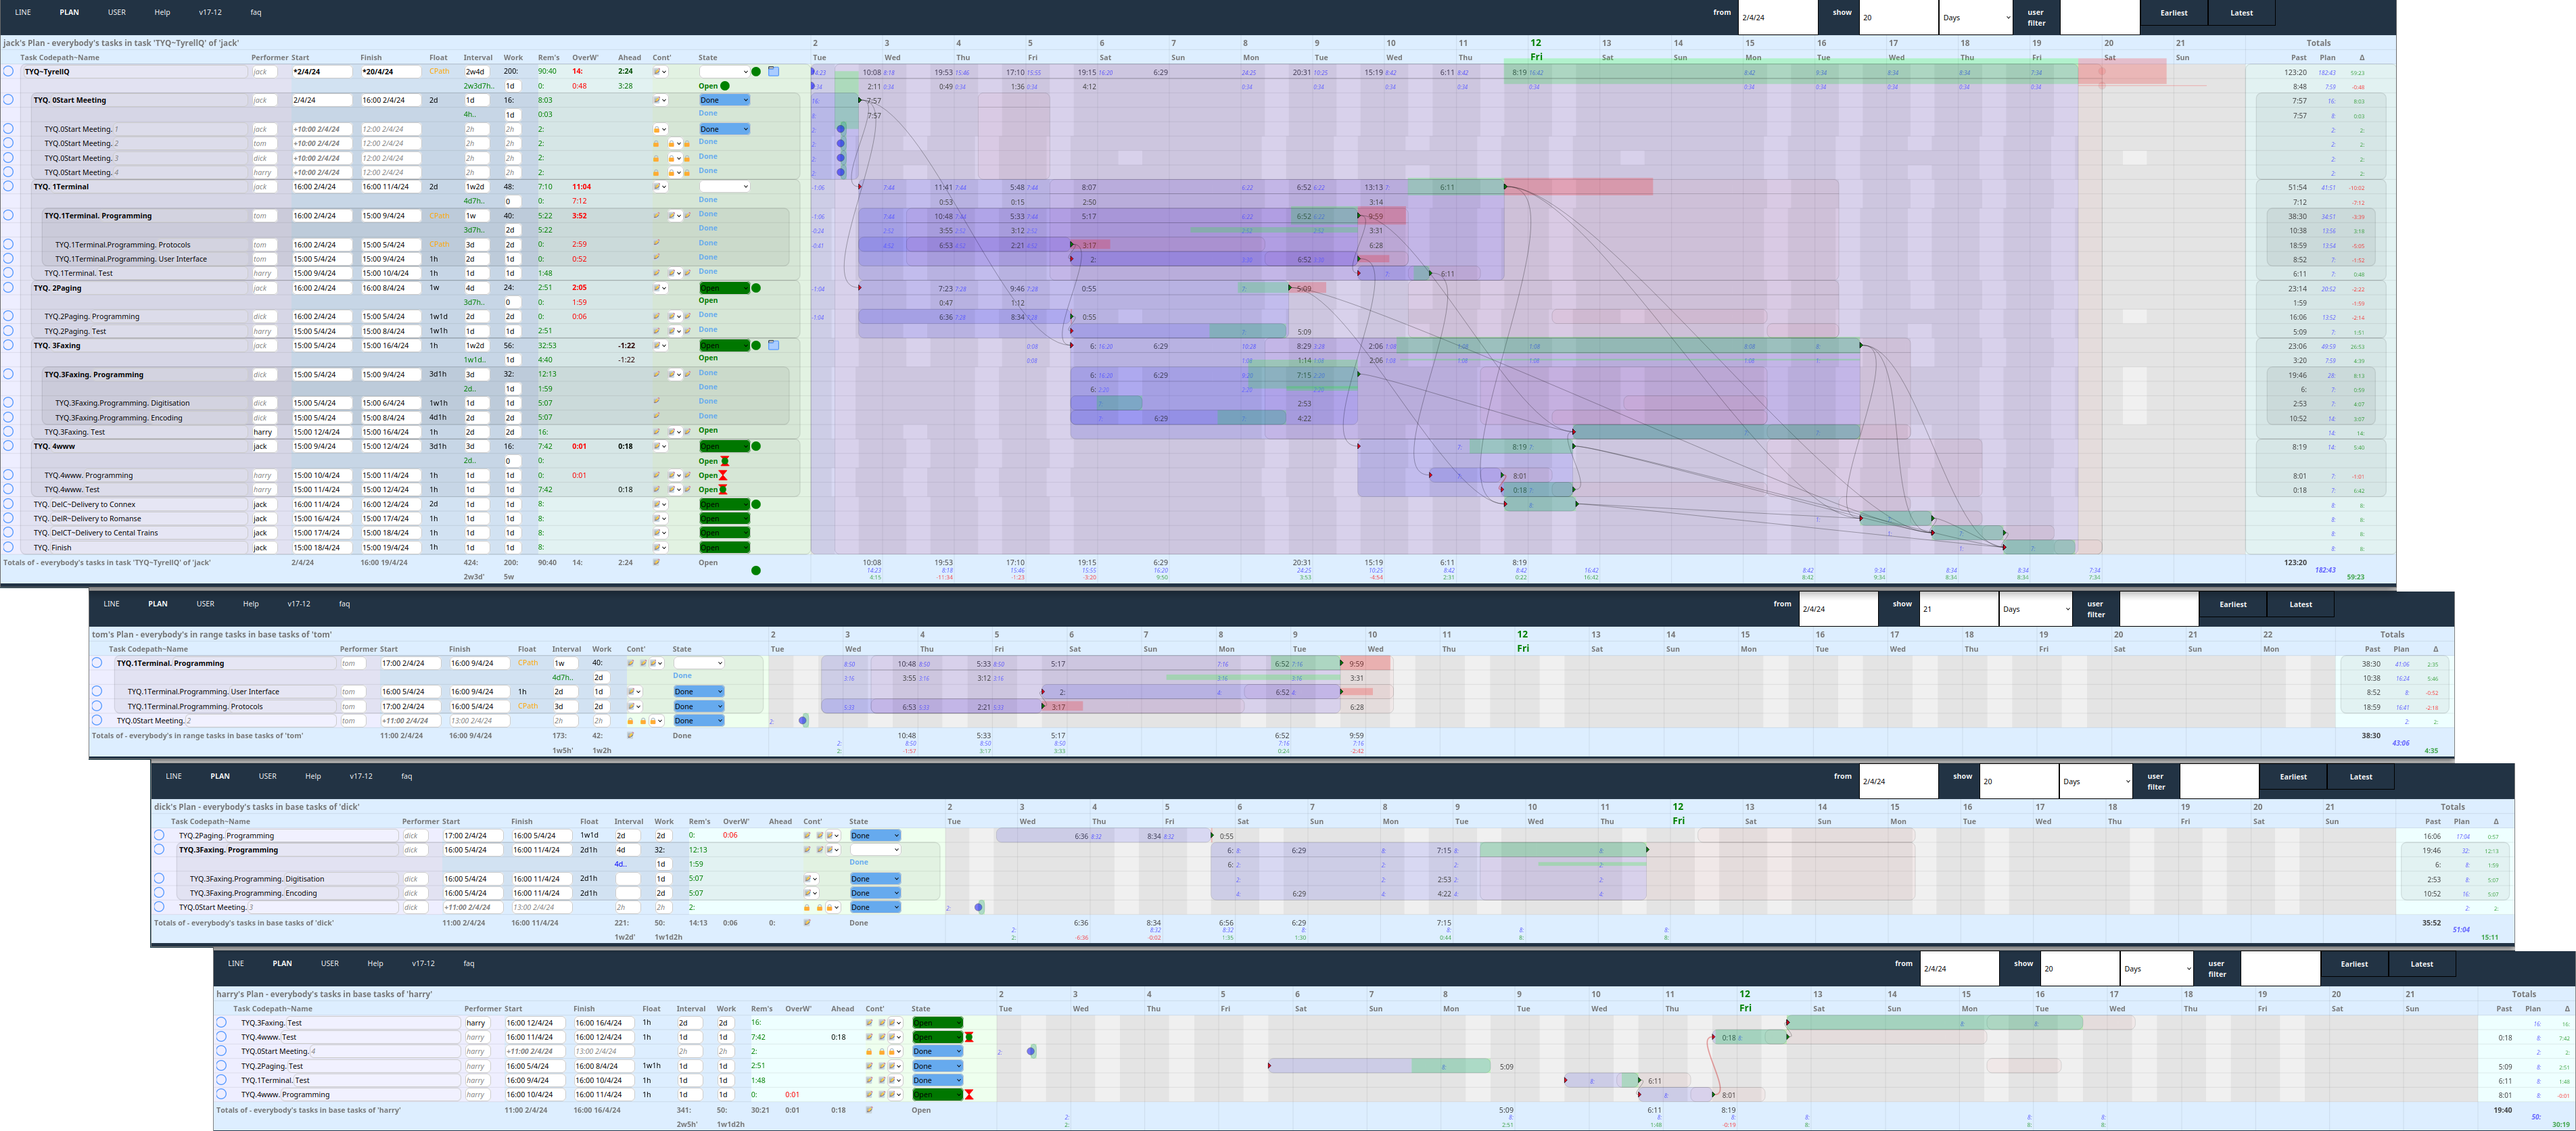Click the blue milestone dot in tom's plan timeline
Screen dimensions: 2576x1131
(803, 720)
